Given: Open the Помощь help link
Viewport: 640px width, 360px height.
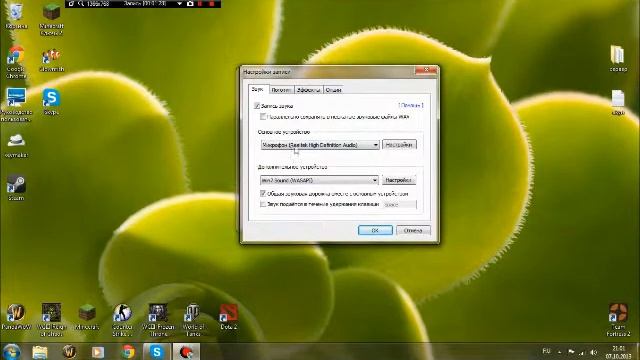Looking at the screenshot, I should click(411, 105).
